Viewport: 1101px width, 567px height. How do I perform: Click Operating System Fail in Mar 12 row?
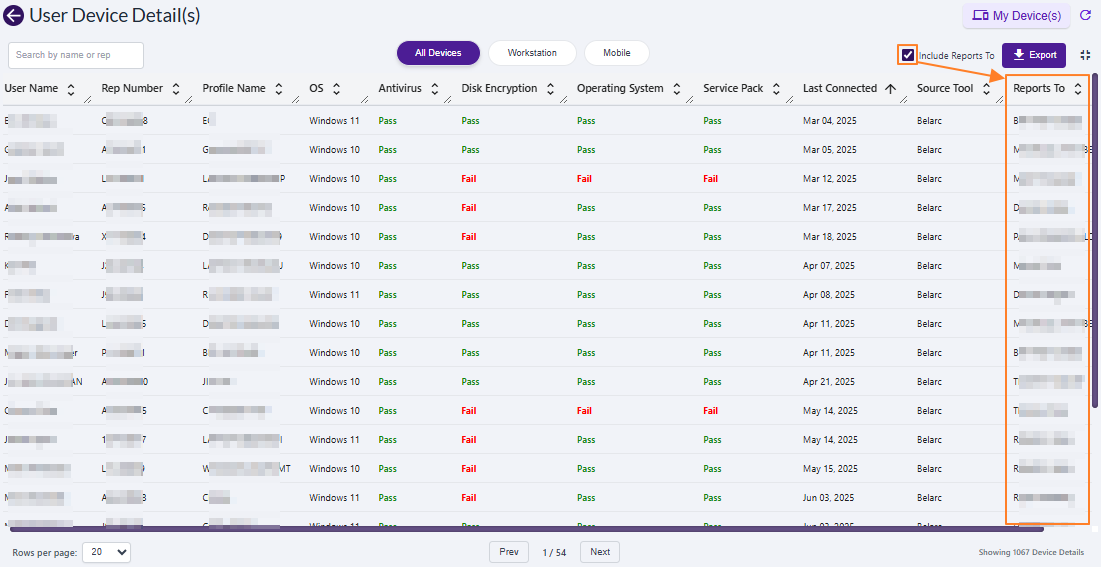click(x=584, y=178)
